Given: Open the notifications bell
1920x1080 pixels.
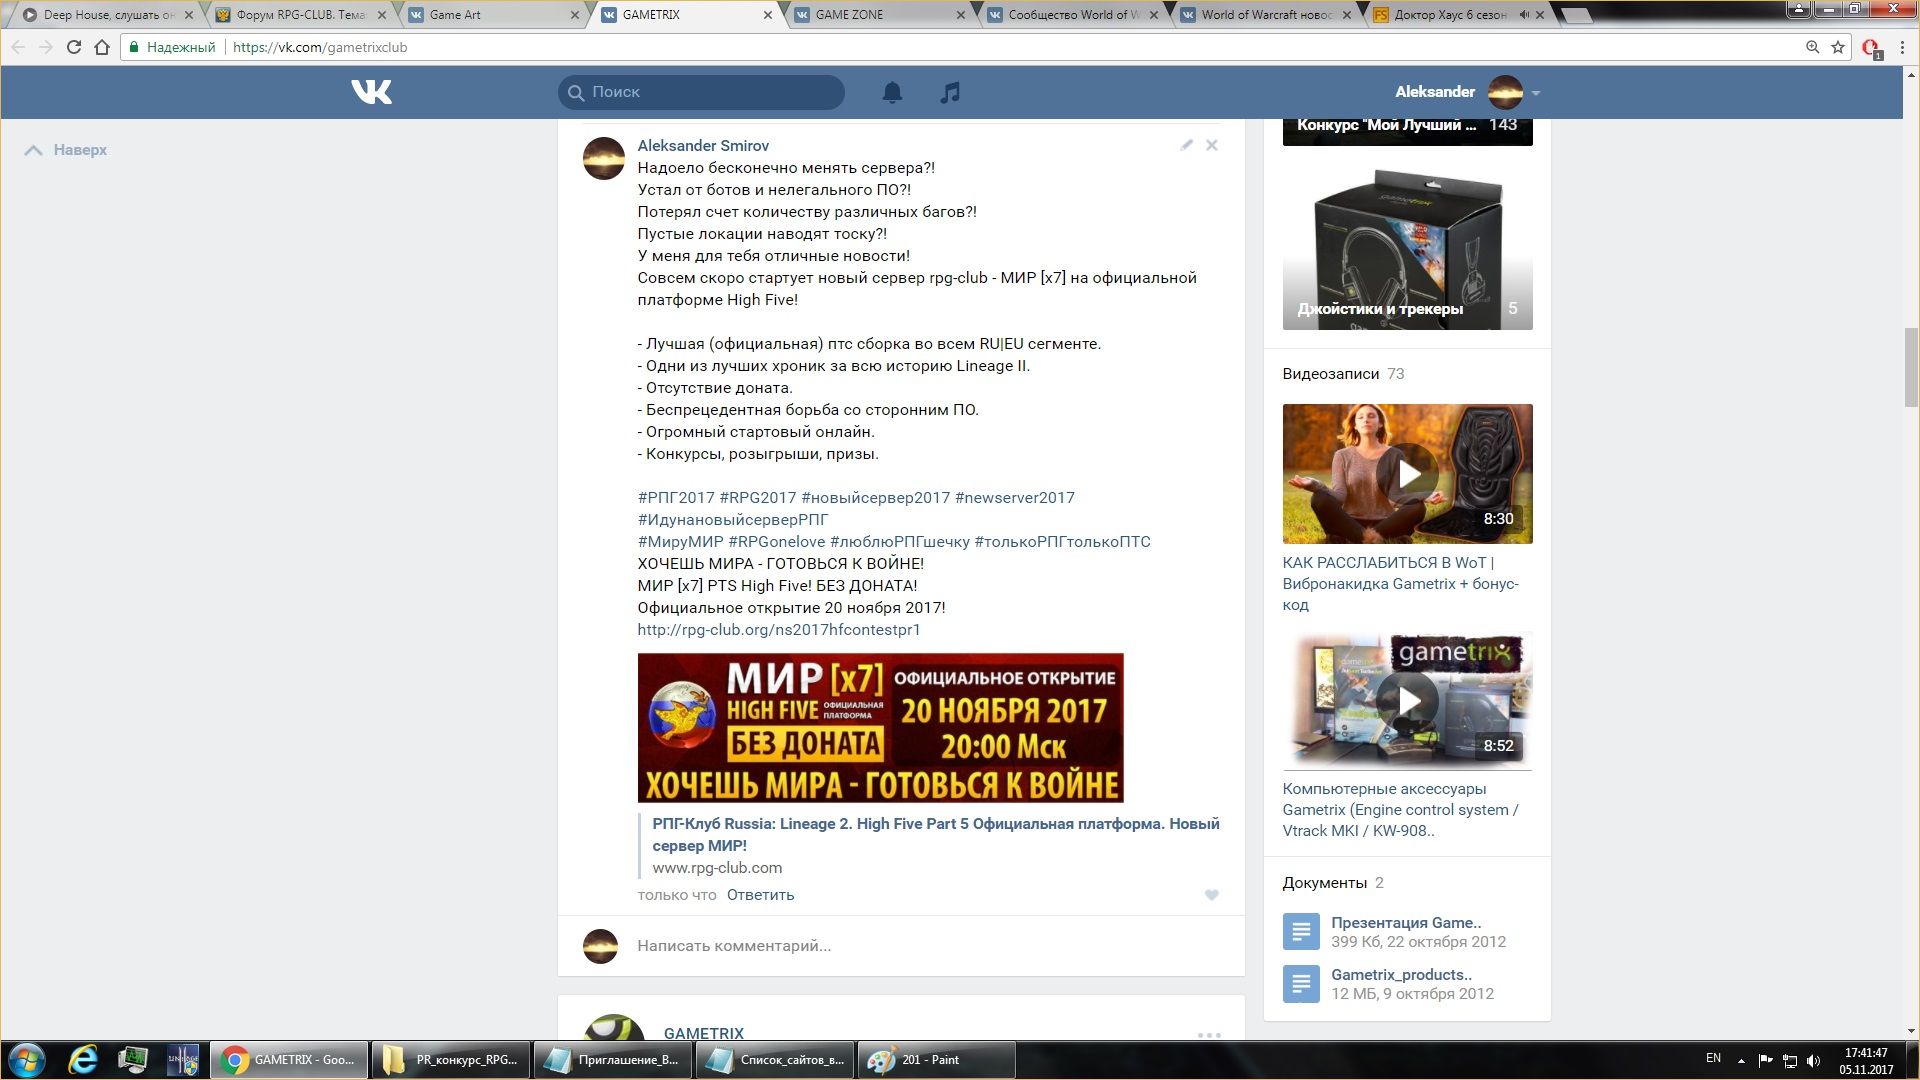Looking at the screenshot, I should 892,92.
